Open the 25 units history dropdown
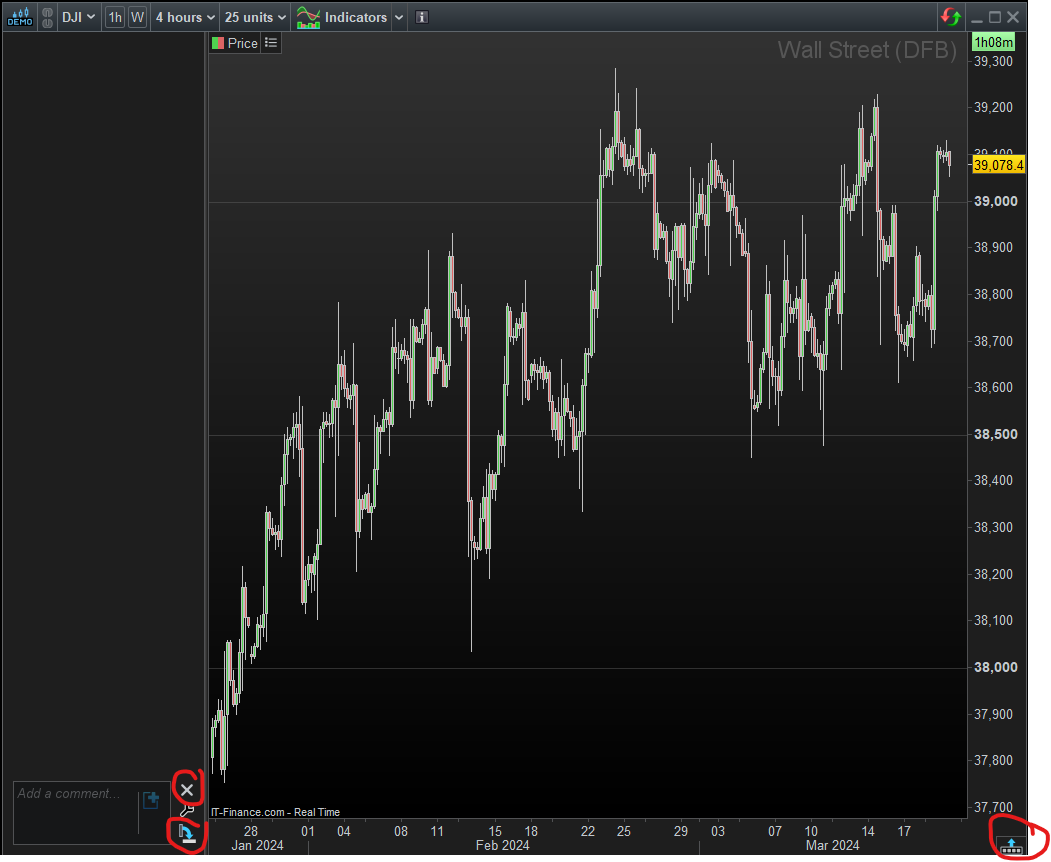 255,17
